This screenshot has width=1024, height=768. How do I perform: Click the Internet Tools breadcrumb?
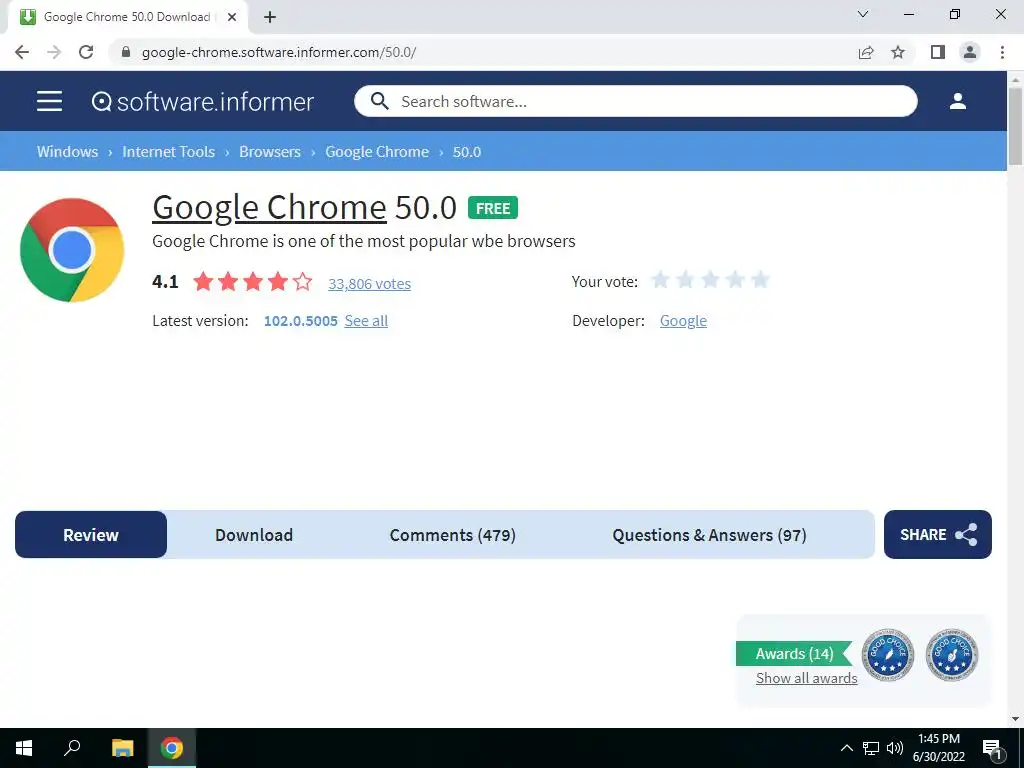click(168, 152)
